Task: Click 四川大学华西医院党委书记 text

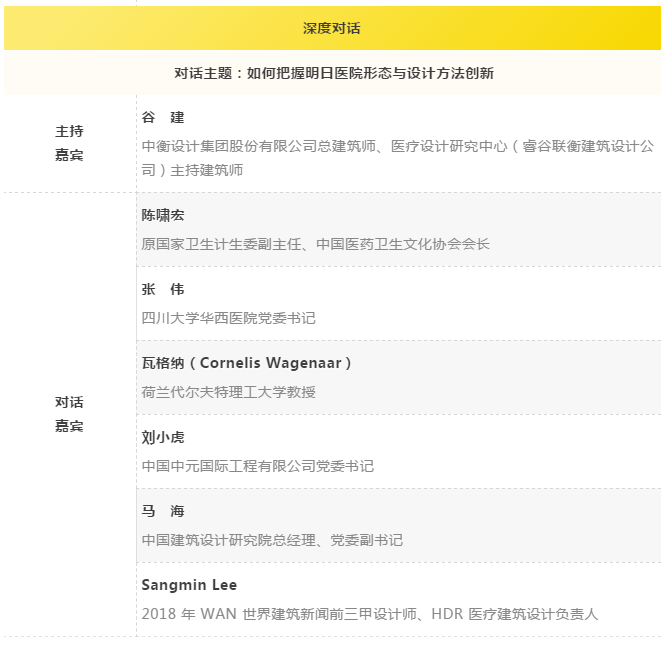Action: [x=229, y=318]
